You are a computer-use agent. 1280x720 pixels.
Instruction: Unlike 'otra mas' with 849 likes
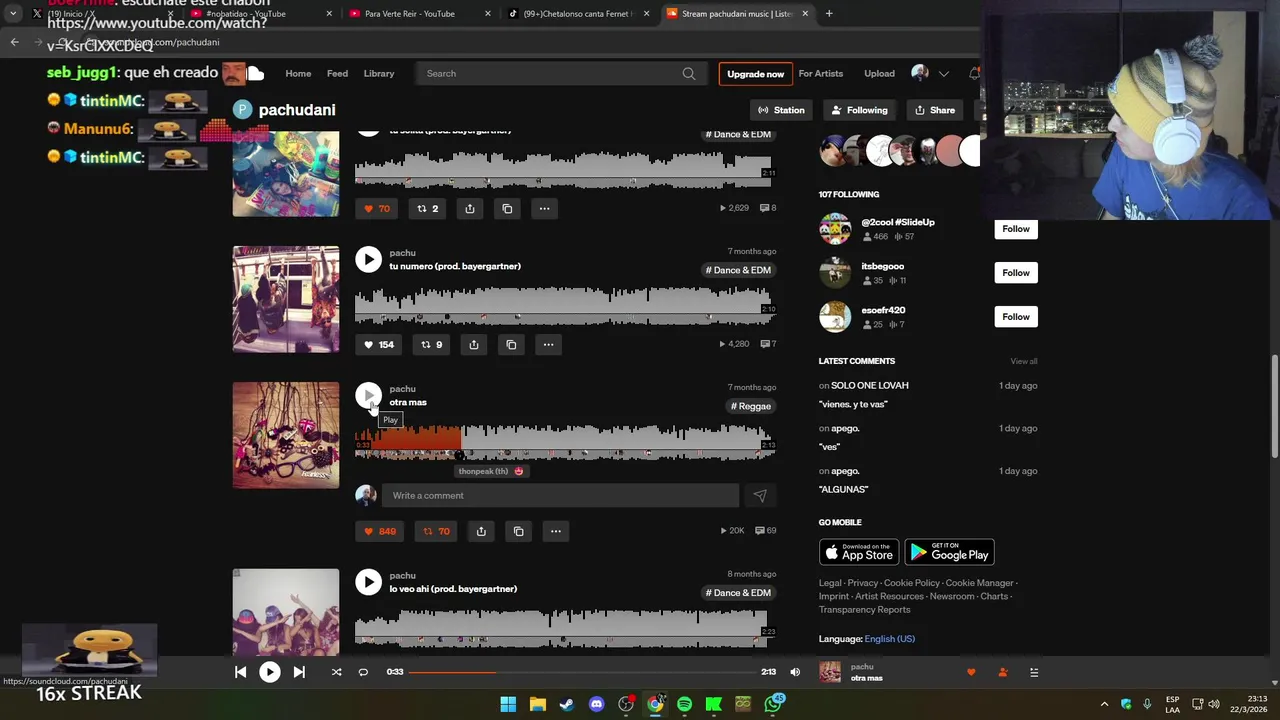tap(379, 531)
